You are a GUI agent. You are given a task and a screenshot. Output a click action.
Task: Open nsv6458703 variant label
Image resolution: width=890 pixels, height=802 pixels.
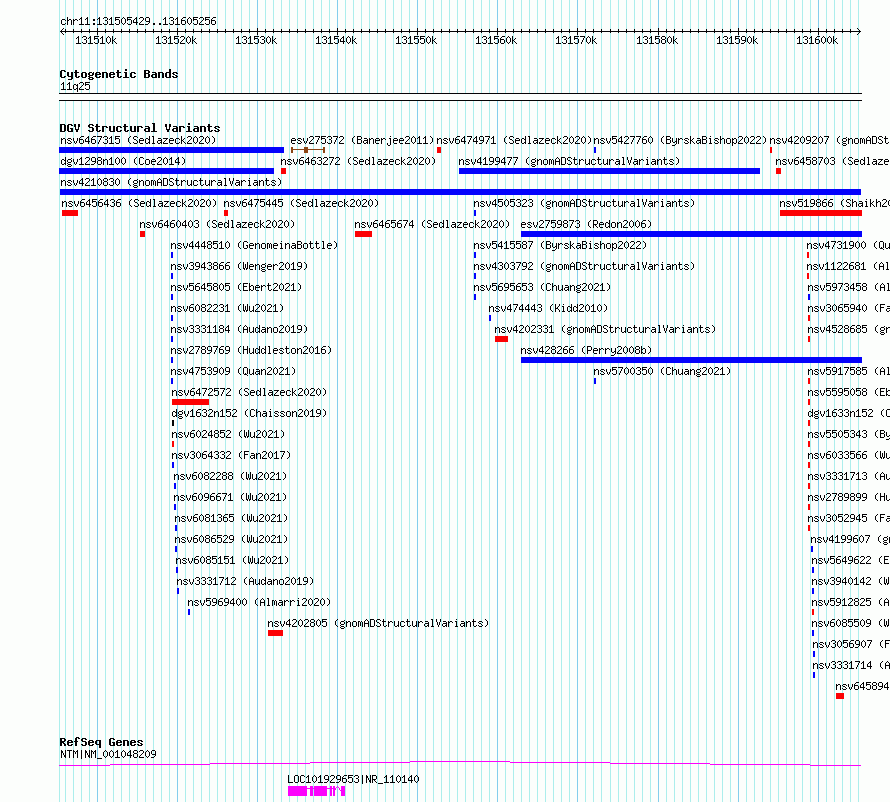[x=832, y=161]
